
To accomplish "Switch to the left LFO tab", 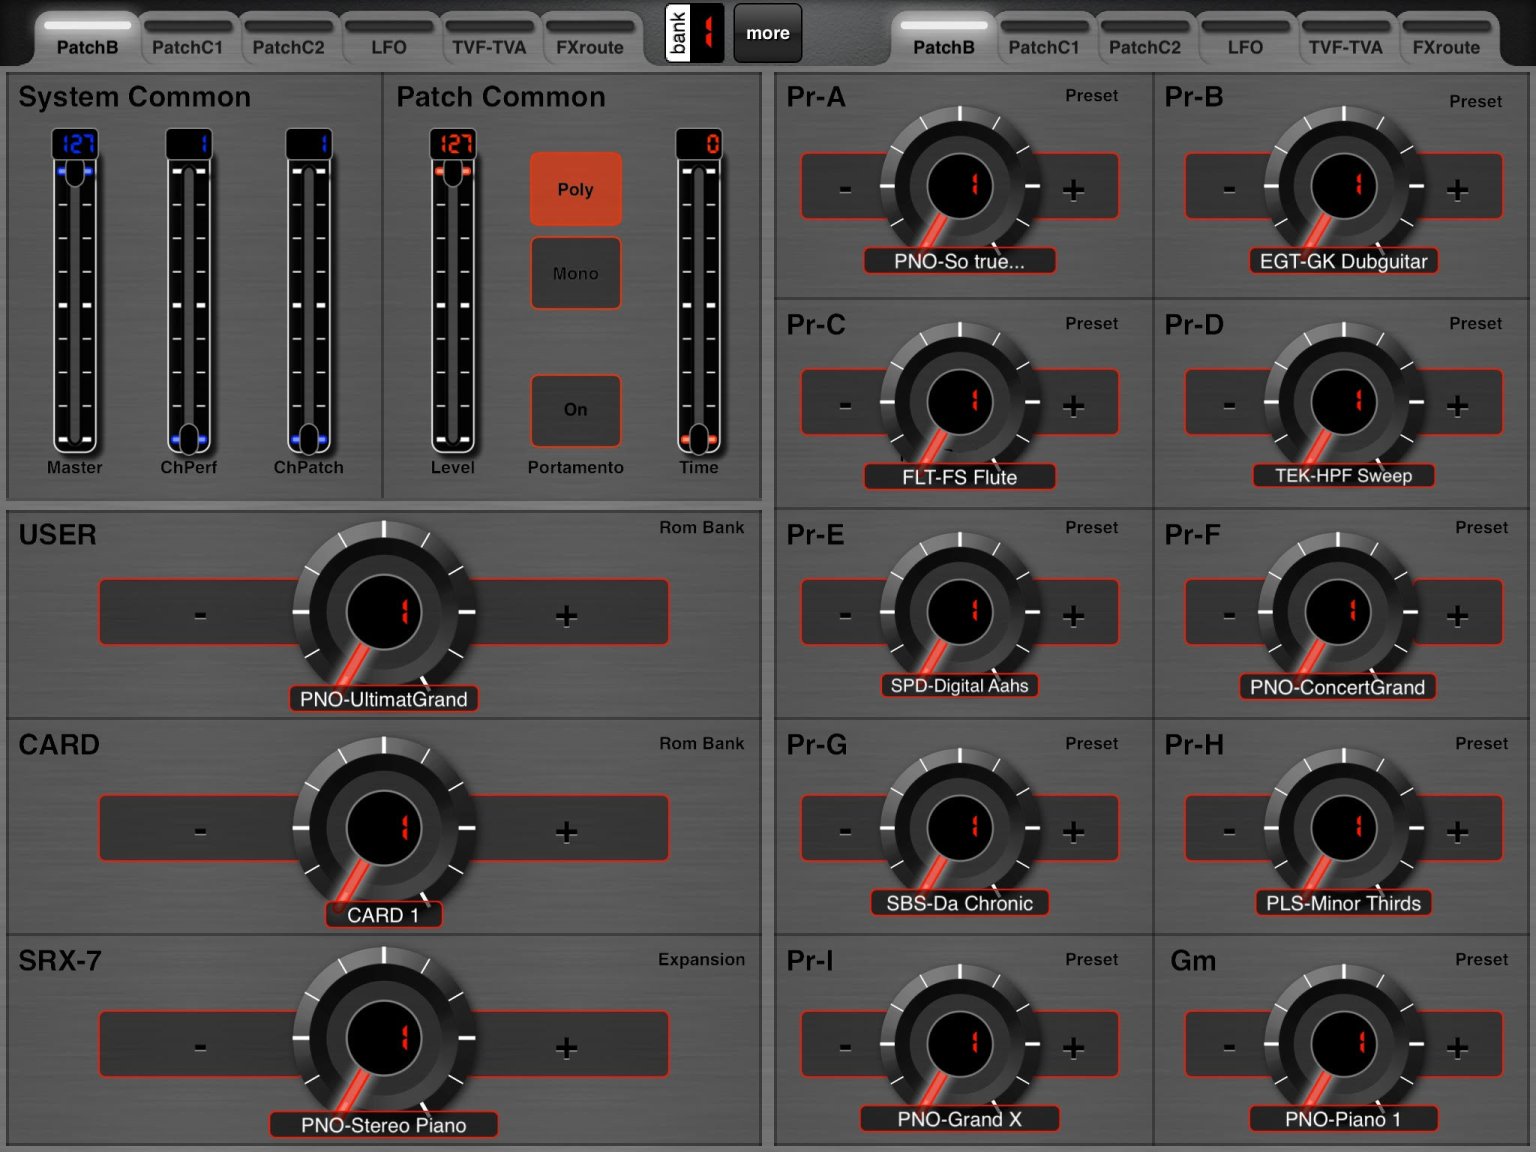I will 389,40.
